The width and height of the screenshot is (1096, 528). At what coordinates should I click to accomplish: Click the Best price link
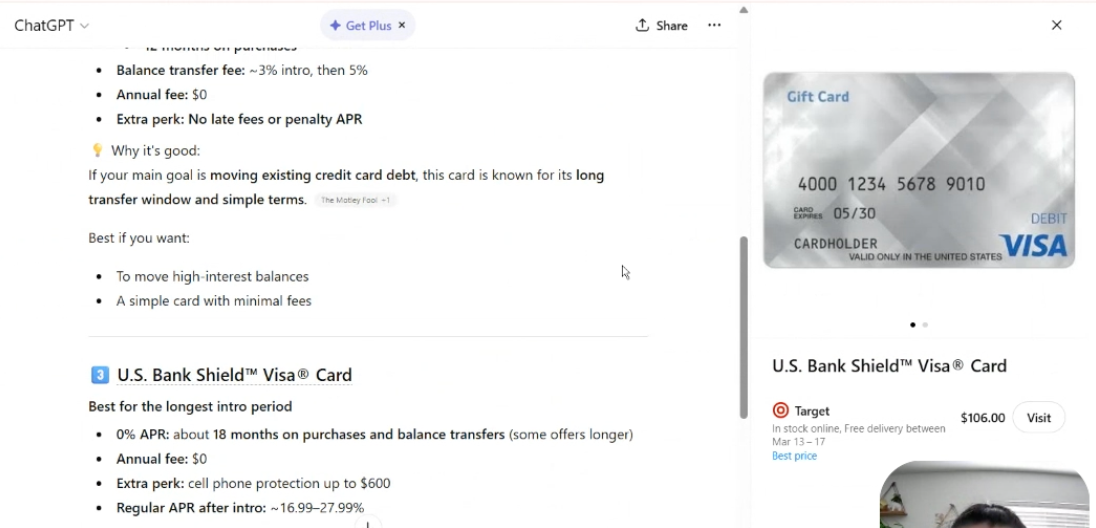[794, 456]
